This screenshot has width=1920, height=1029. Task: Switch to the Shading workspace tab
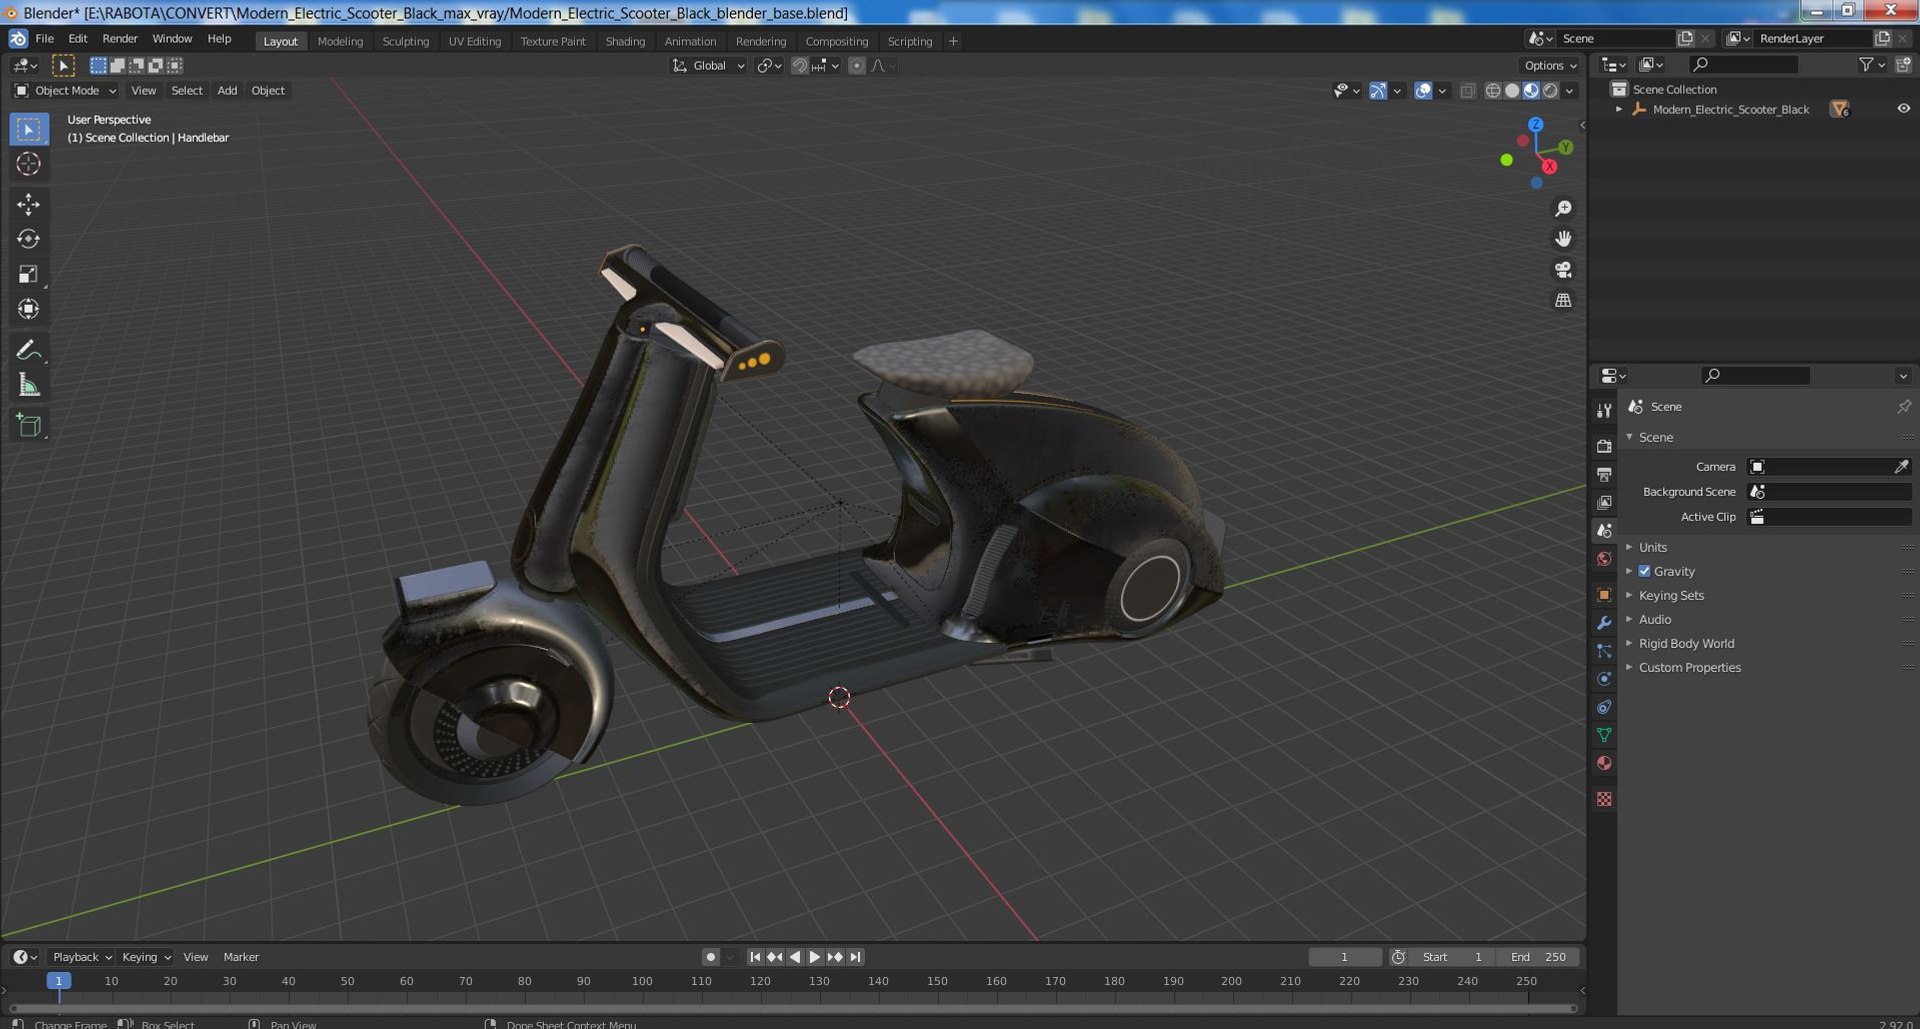click(625, 41)
